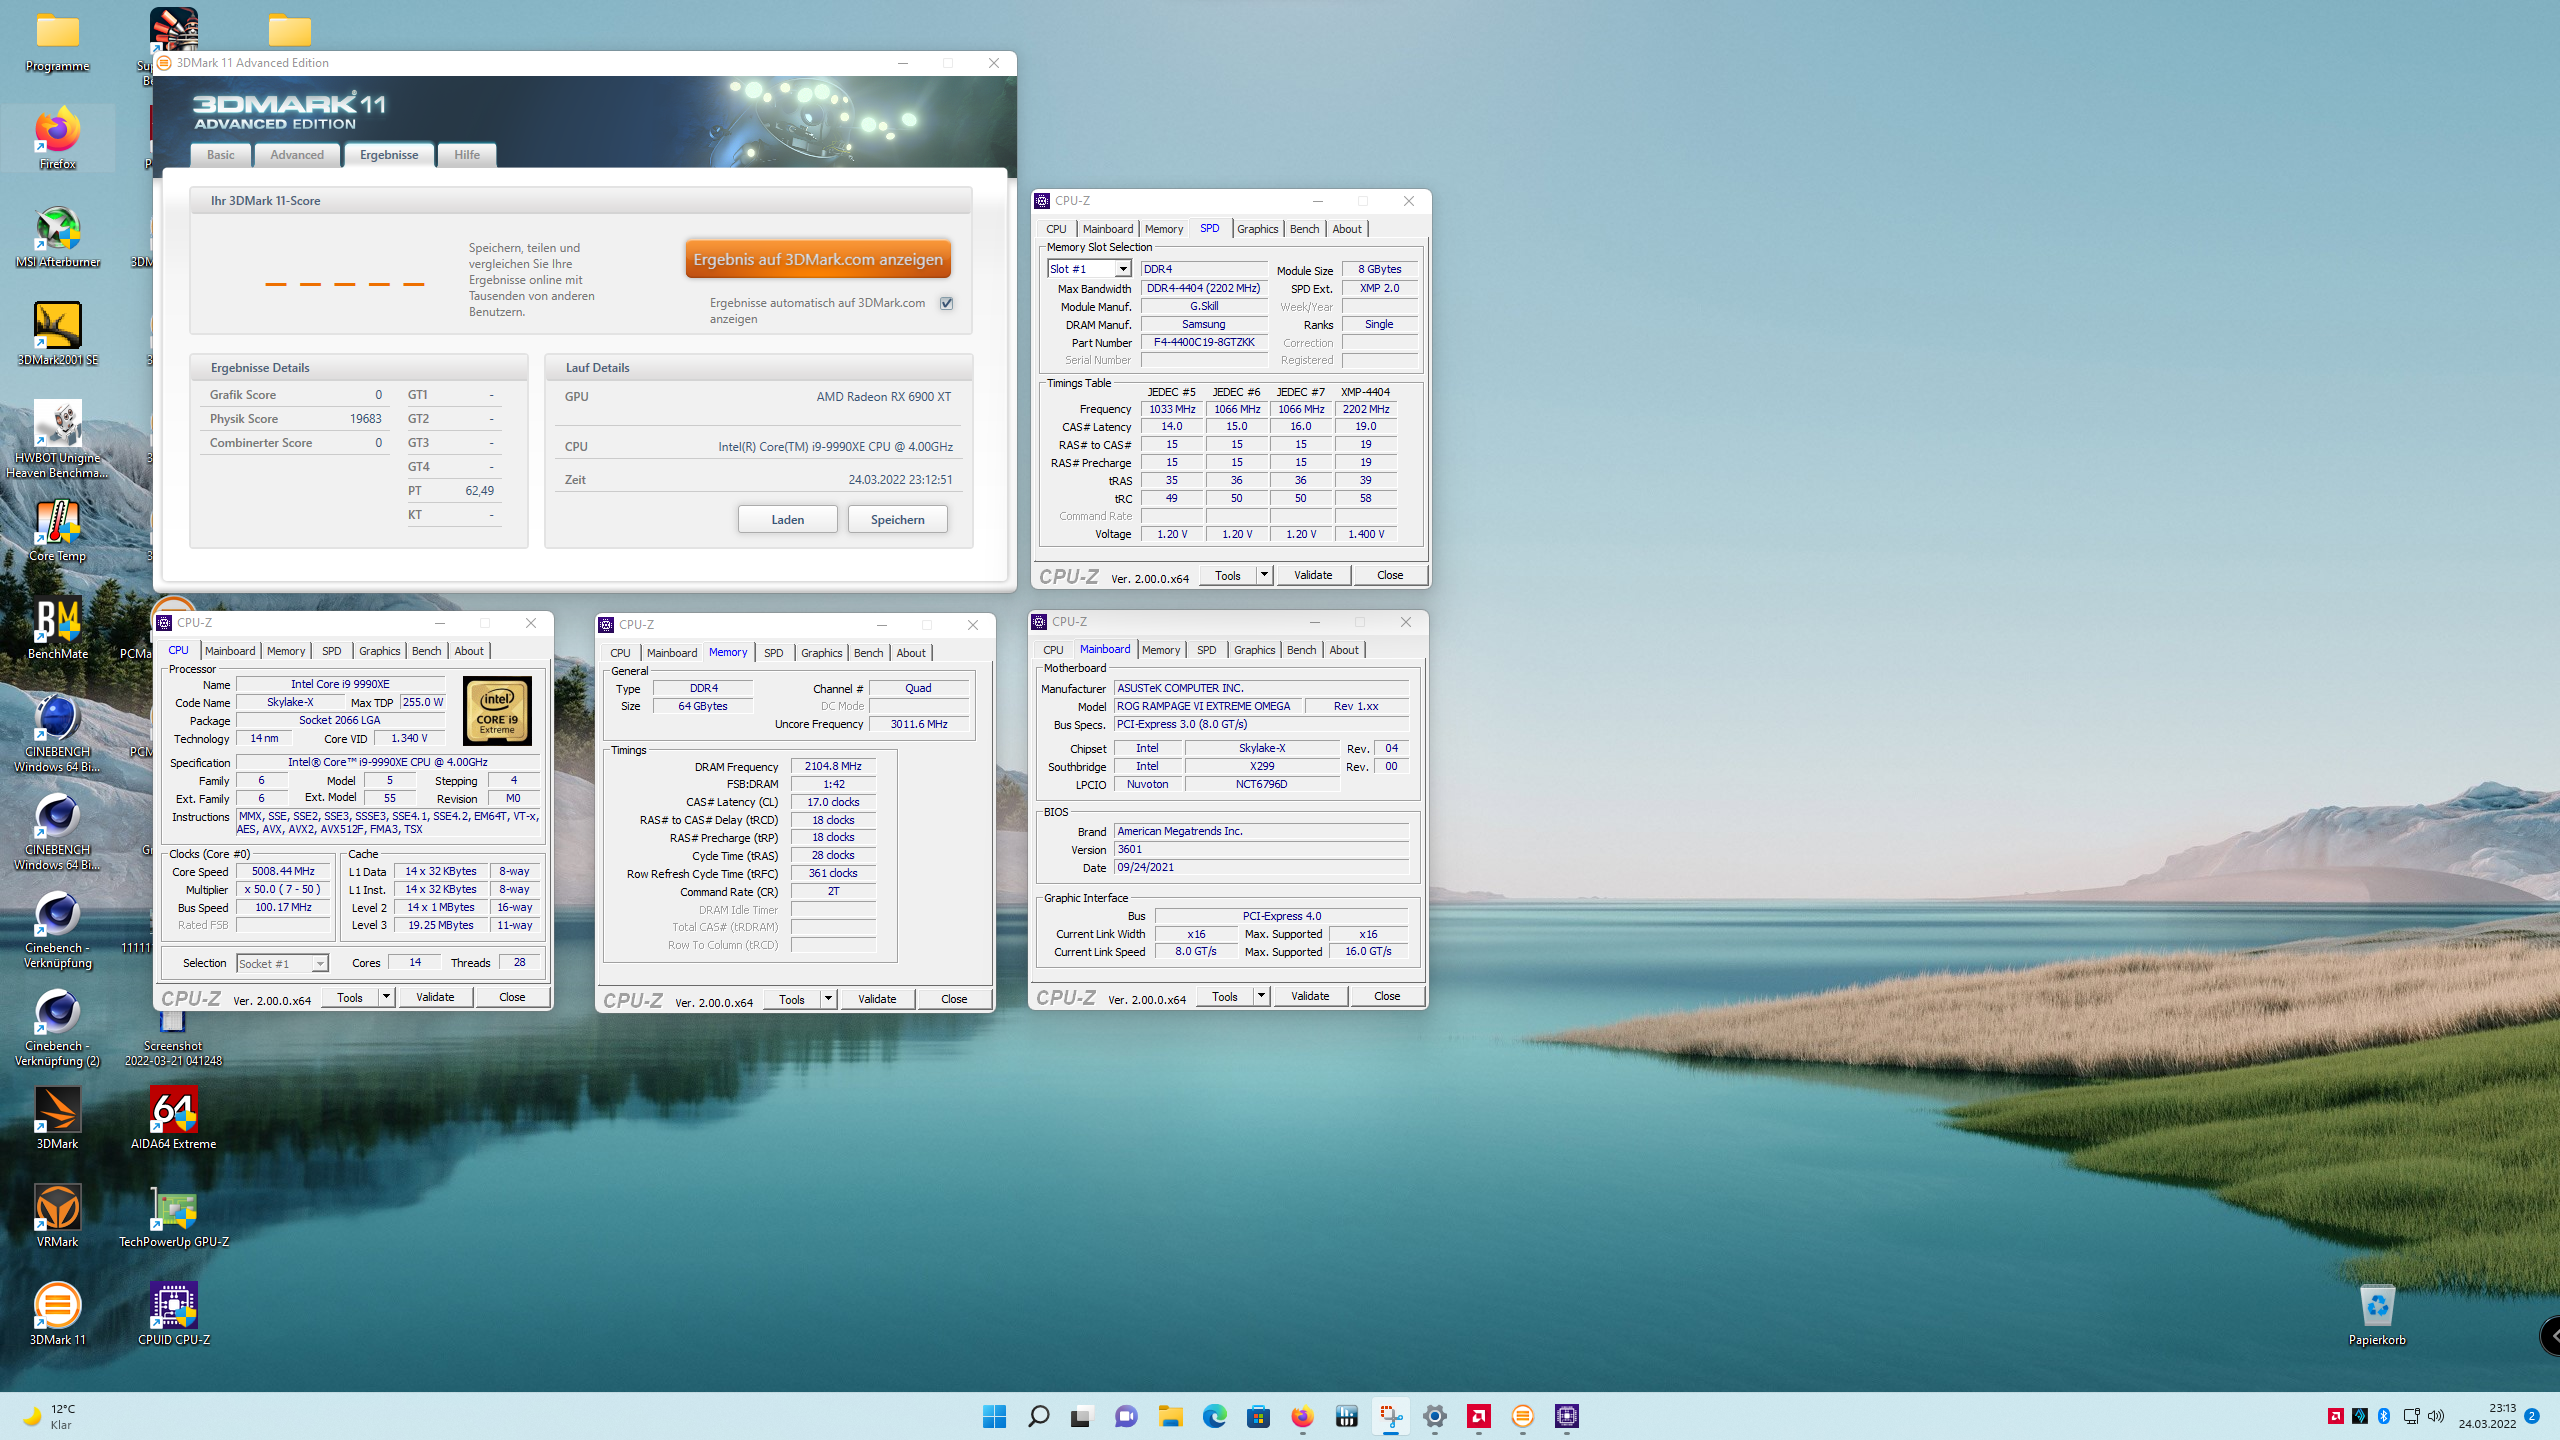The width and height of the screenshot is (2560, 1440).
Task: Open the Programme folder on desktop
Action: pos(57,42)
